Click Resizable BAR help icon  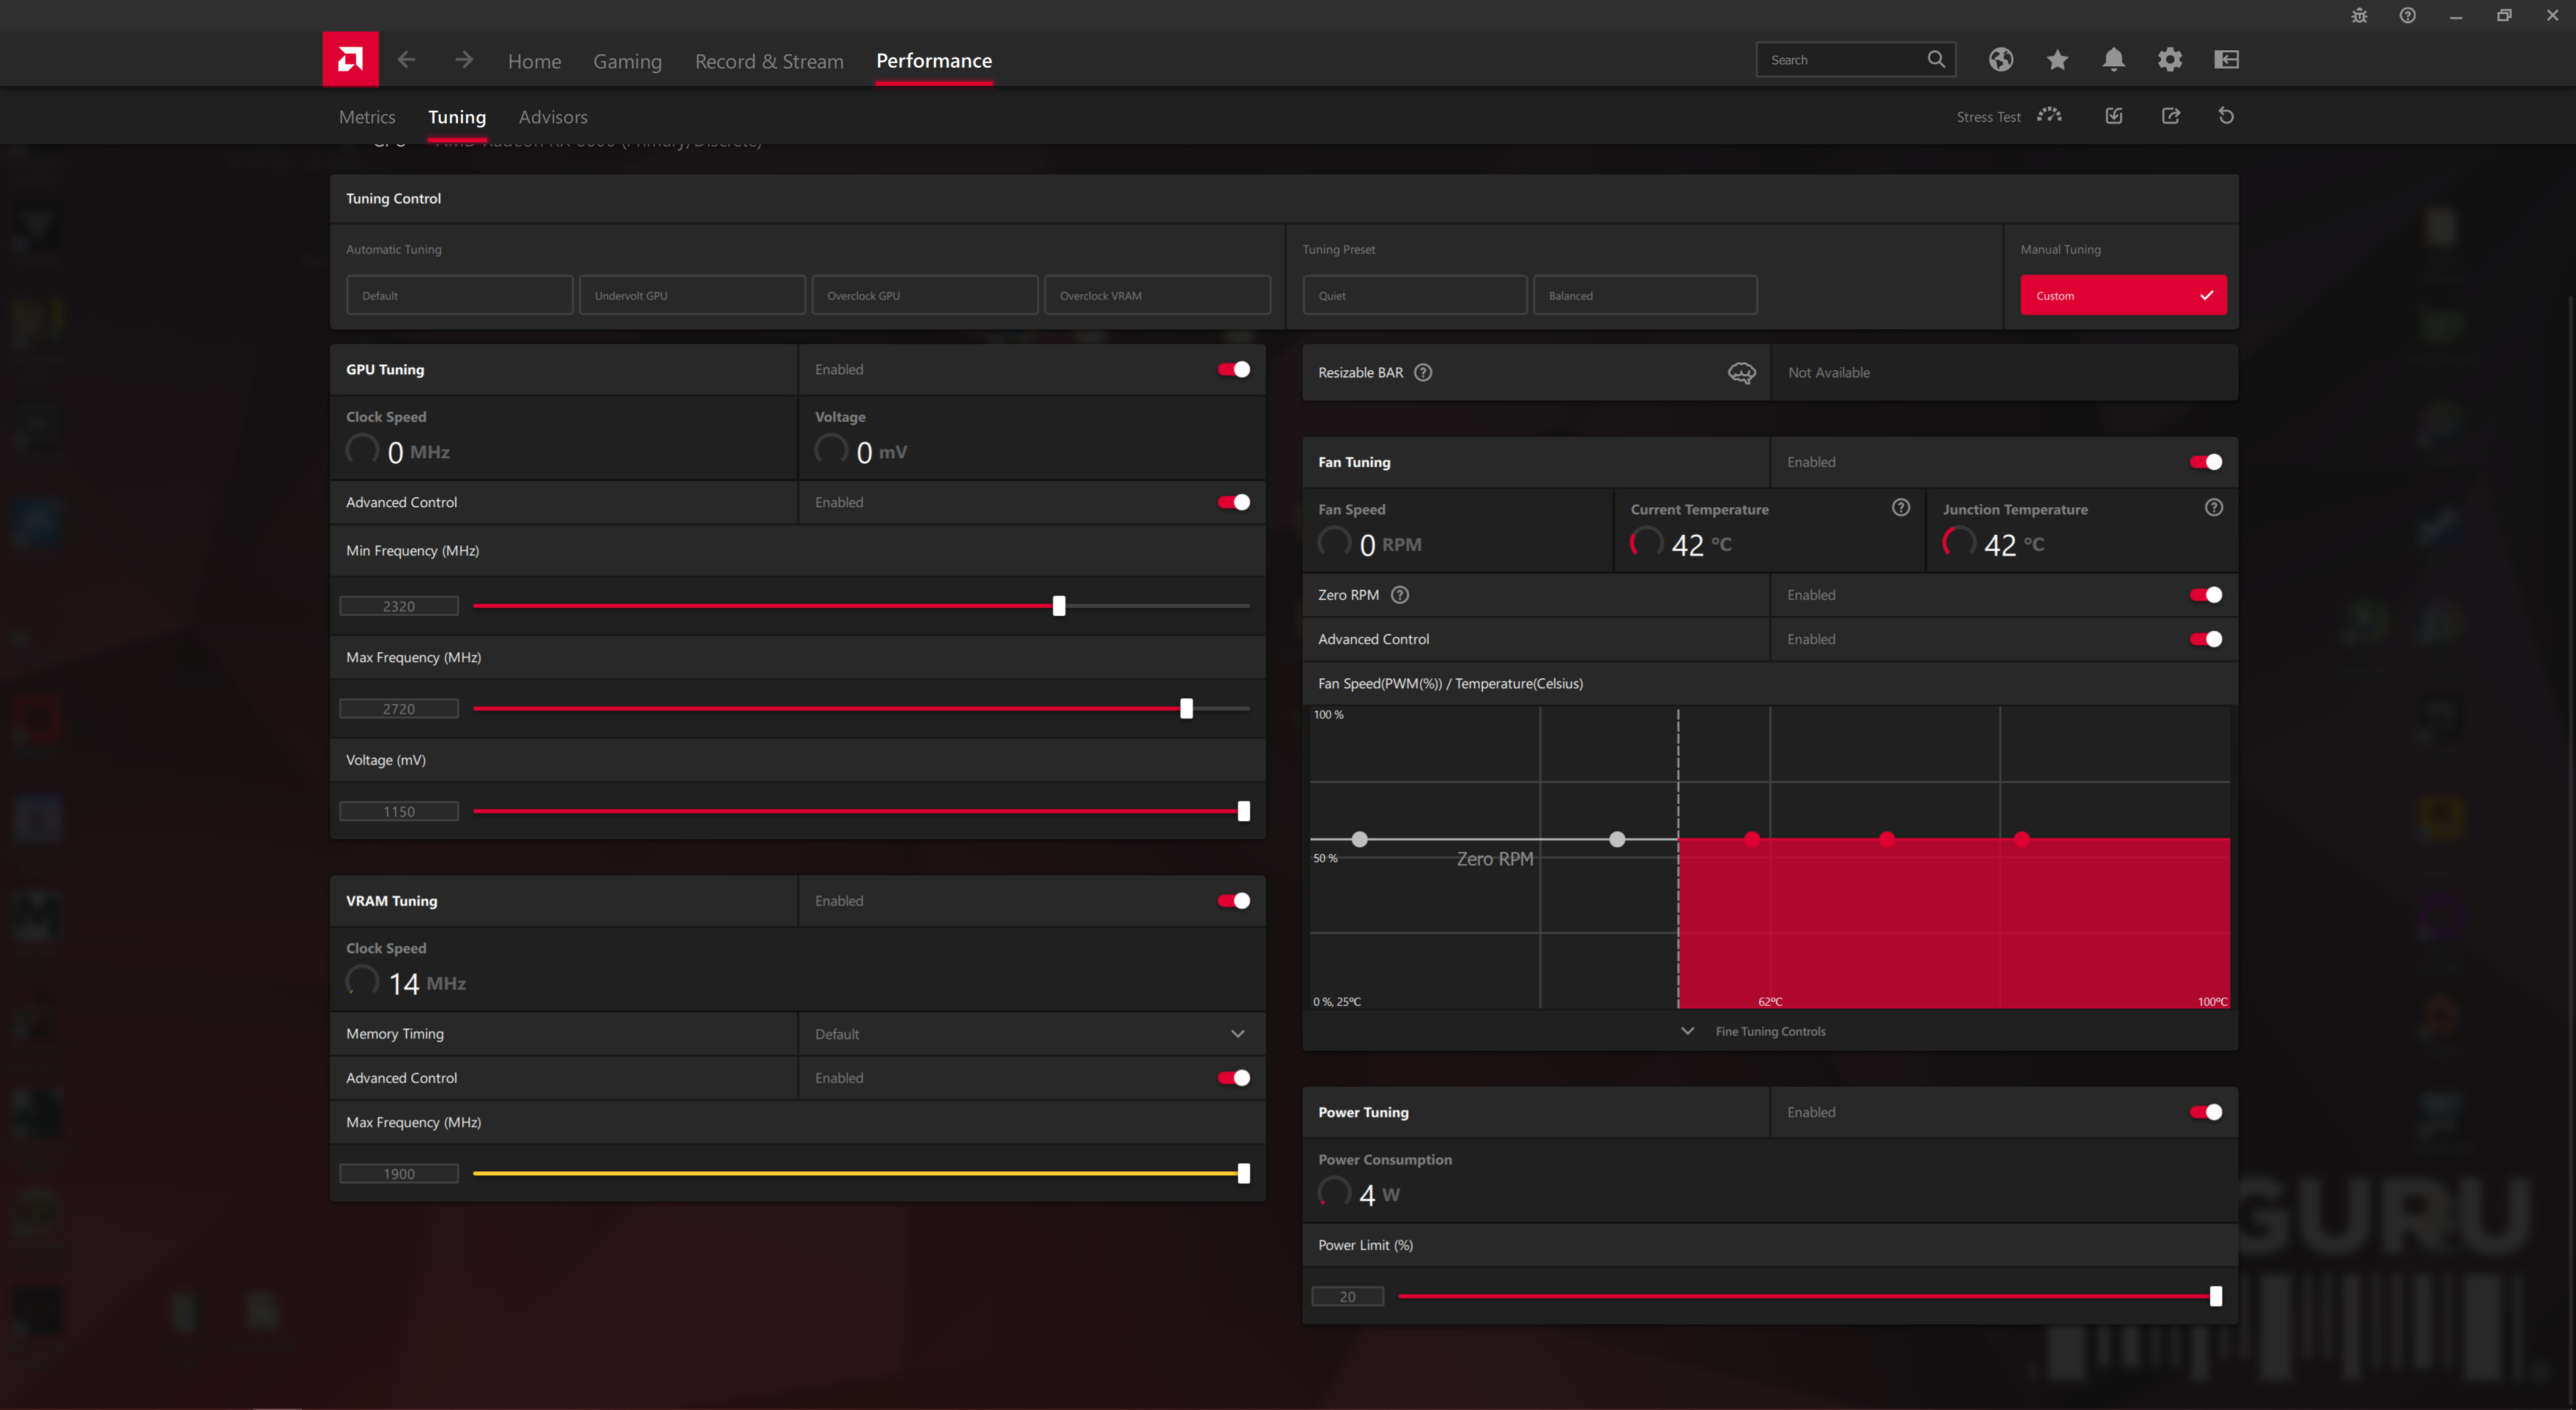(x=1423, y=372)
